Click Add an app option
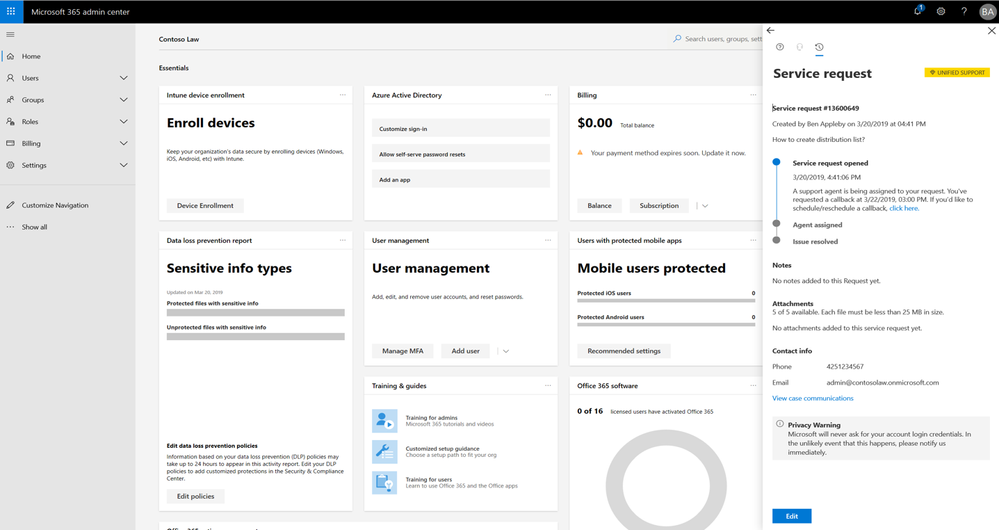The height and width of the screenshot is (530, 999). click(x=461, y=179)
